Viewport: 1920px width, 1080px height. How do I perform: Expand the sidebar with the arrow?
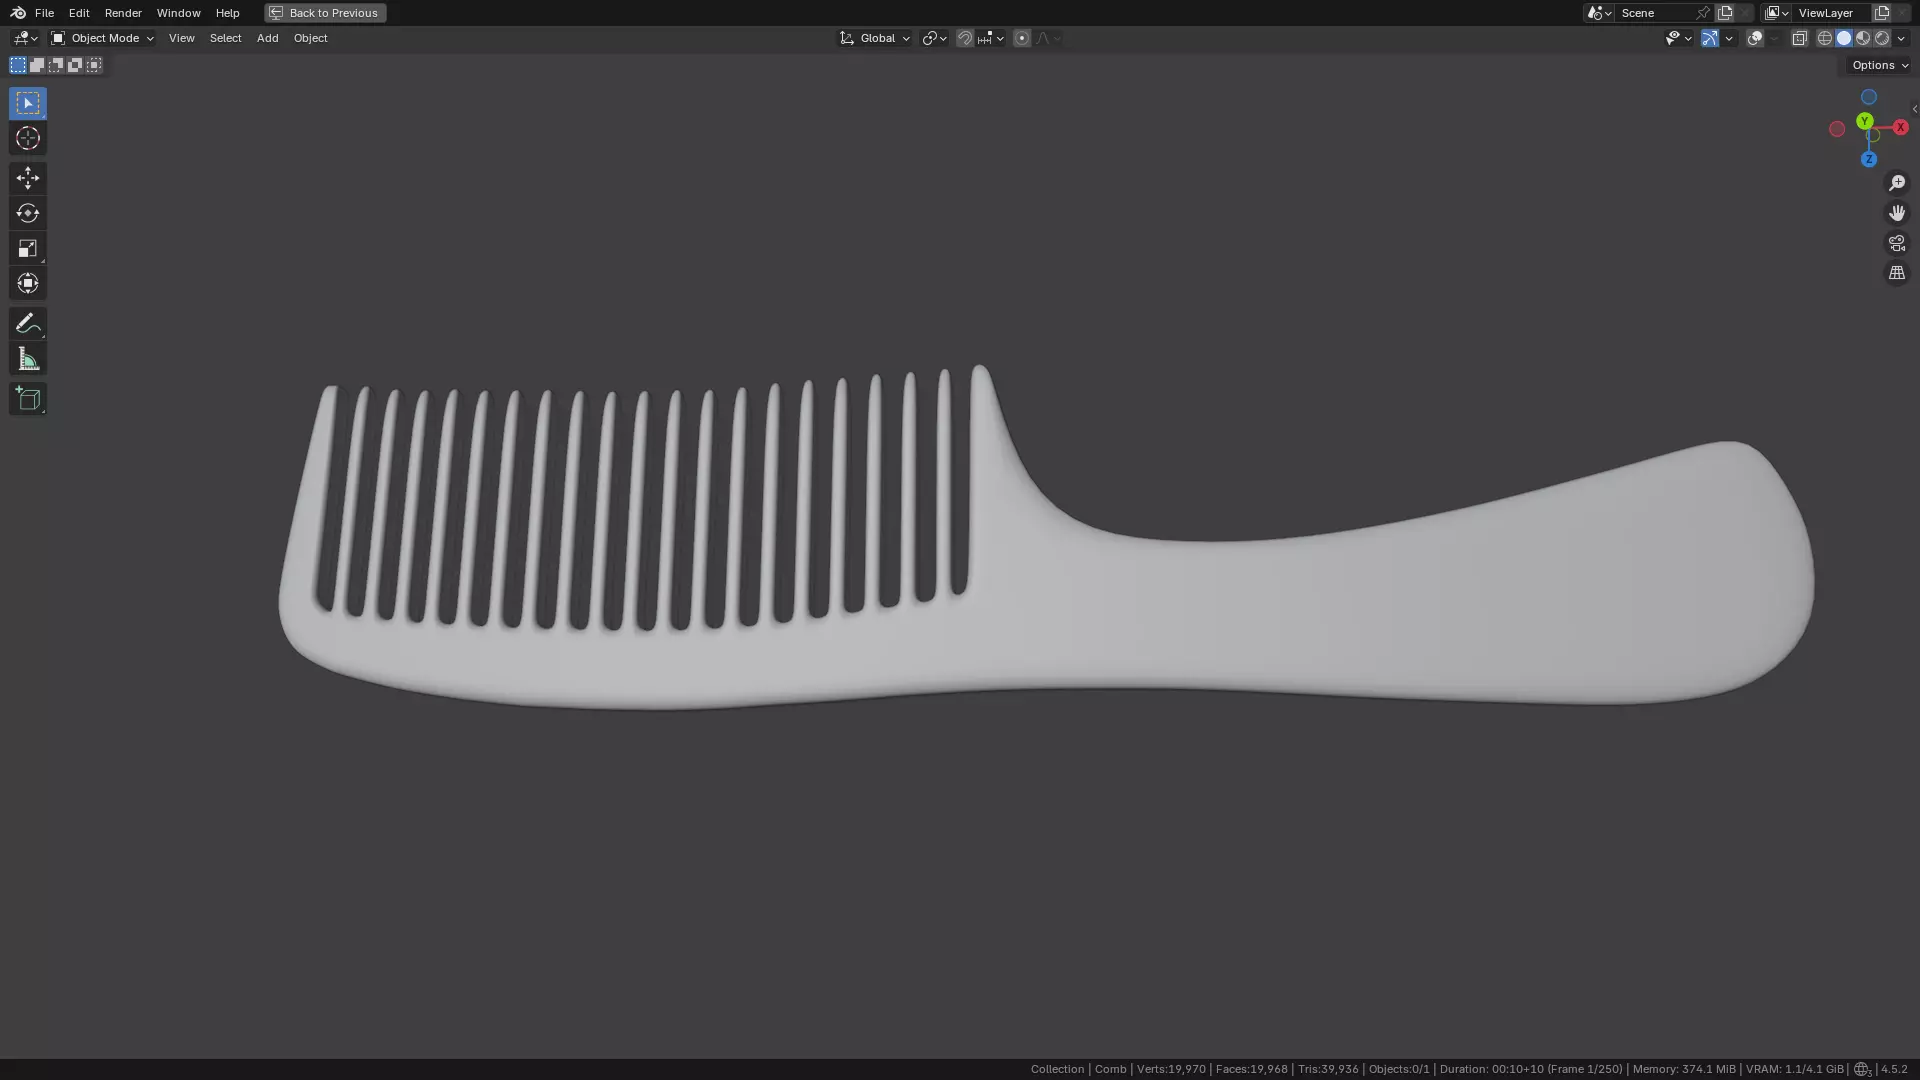pyautogui.click(x=1914, y=109)
